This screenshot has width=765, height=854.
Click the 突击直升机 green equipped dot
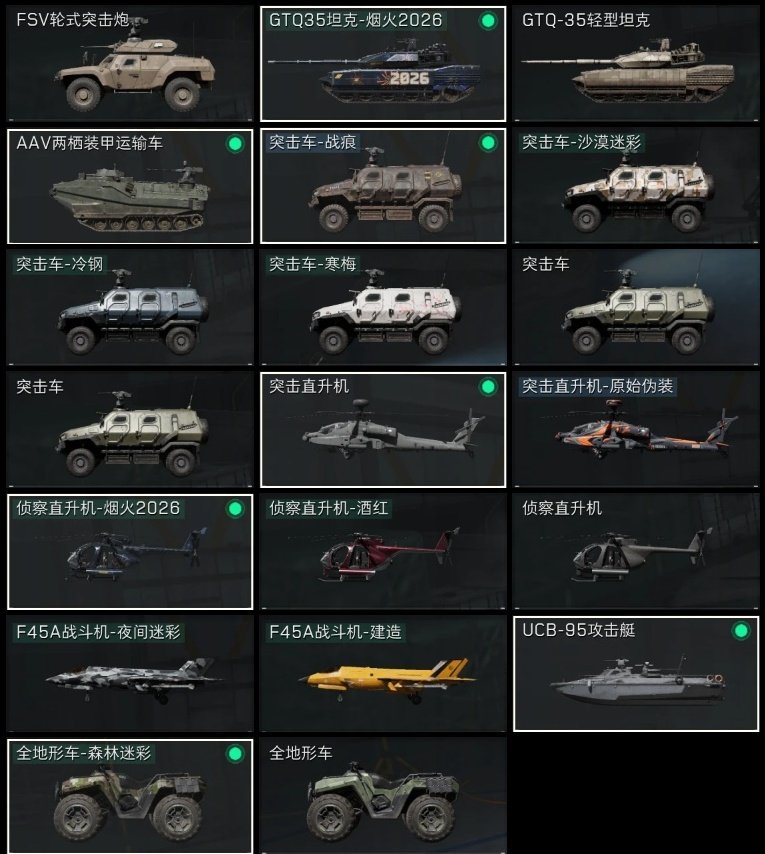tap(488, 387)
